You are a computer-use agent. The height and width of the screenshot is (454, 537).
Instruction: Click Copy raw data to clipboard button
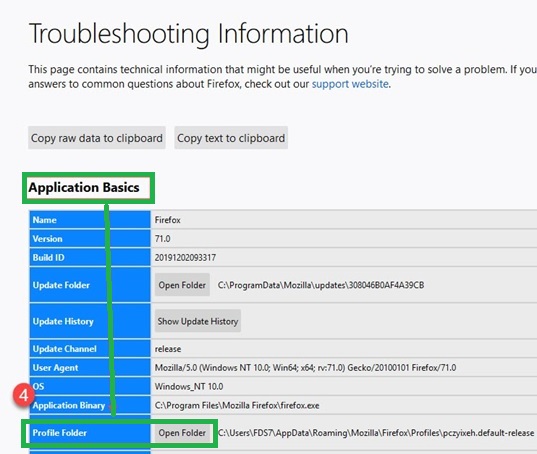point(97,138)
